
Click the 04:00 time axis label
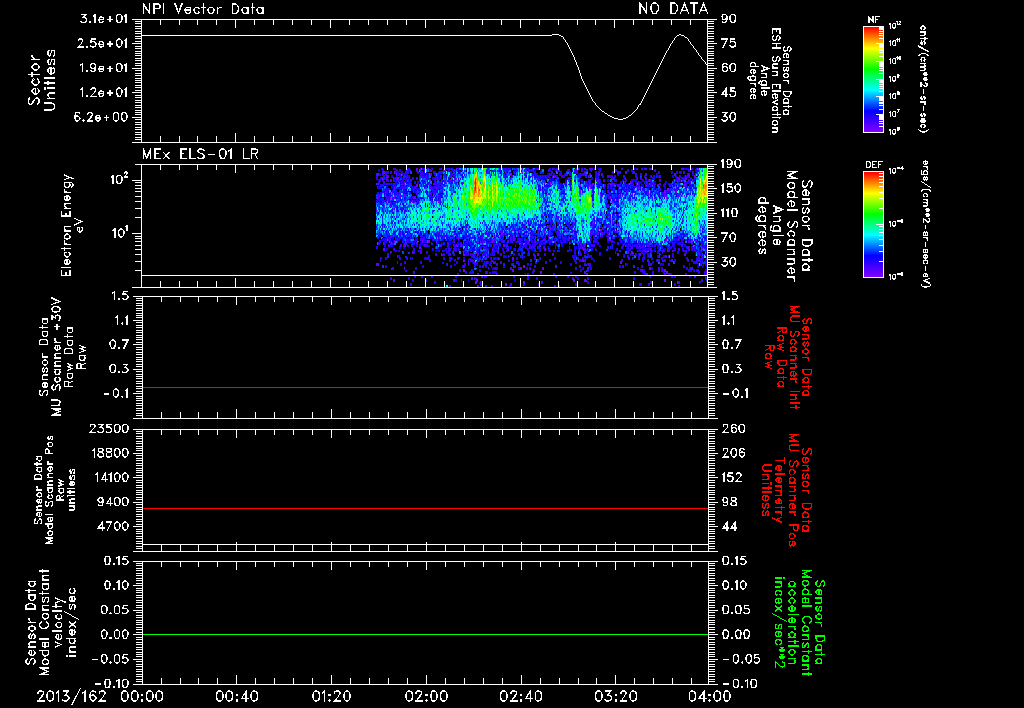710,696
